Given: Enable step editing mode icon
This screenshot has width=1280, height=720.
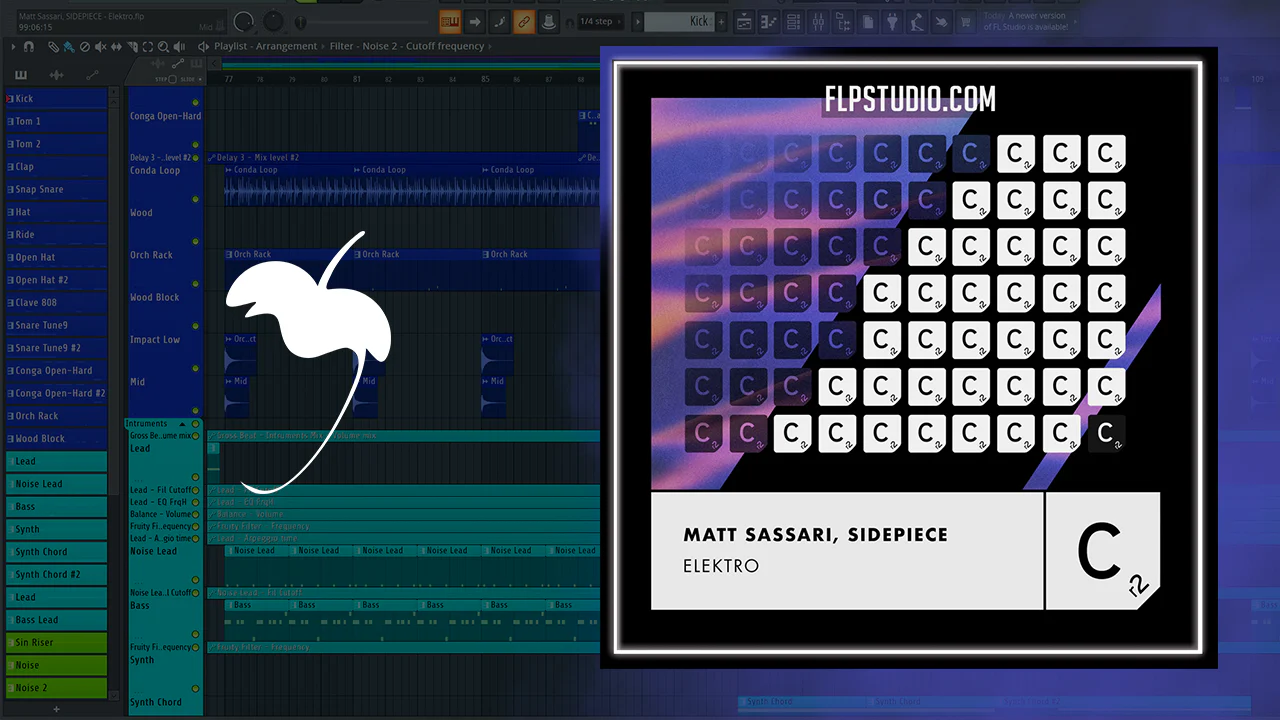Looking at the screenshot, I should pos(499,21).
